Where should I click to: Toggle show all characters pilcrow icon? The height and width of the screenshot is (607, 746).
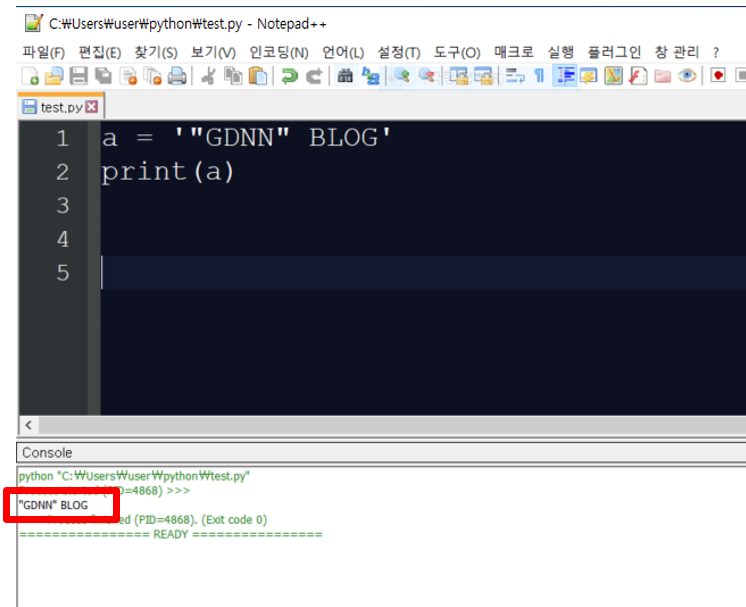[x=539, y=76]
